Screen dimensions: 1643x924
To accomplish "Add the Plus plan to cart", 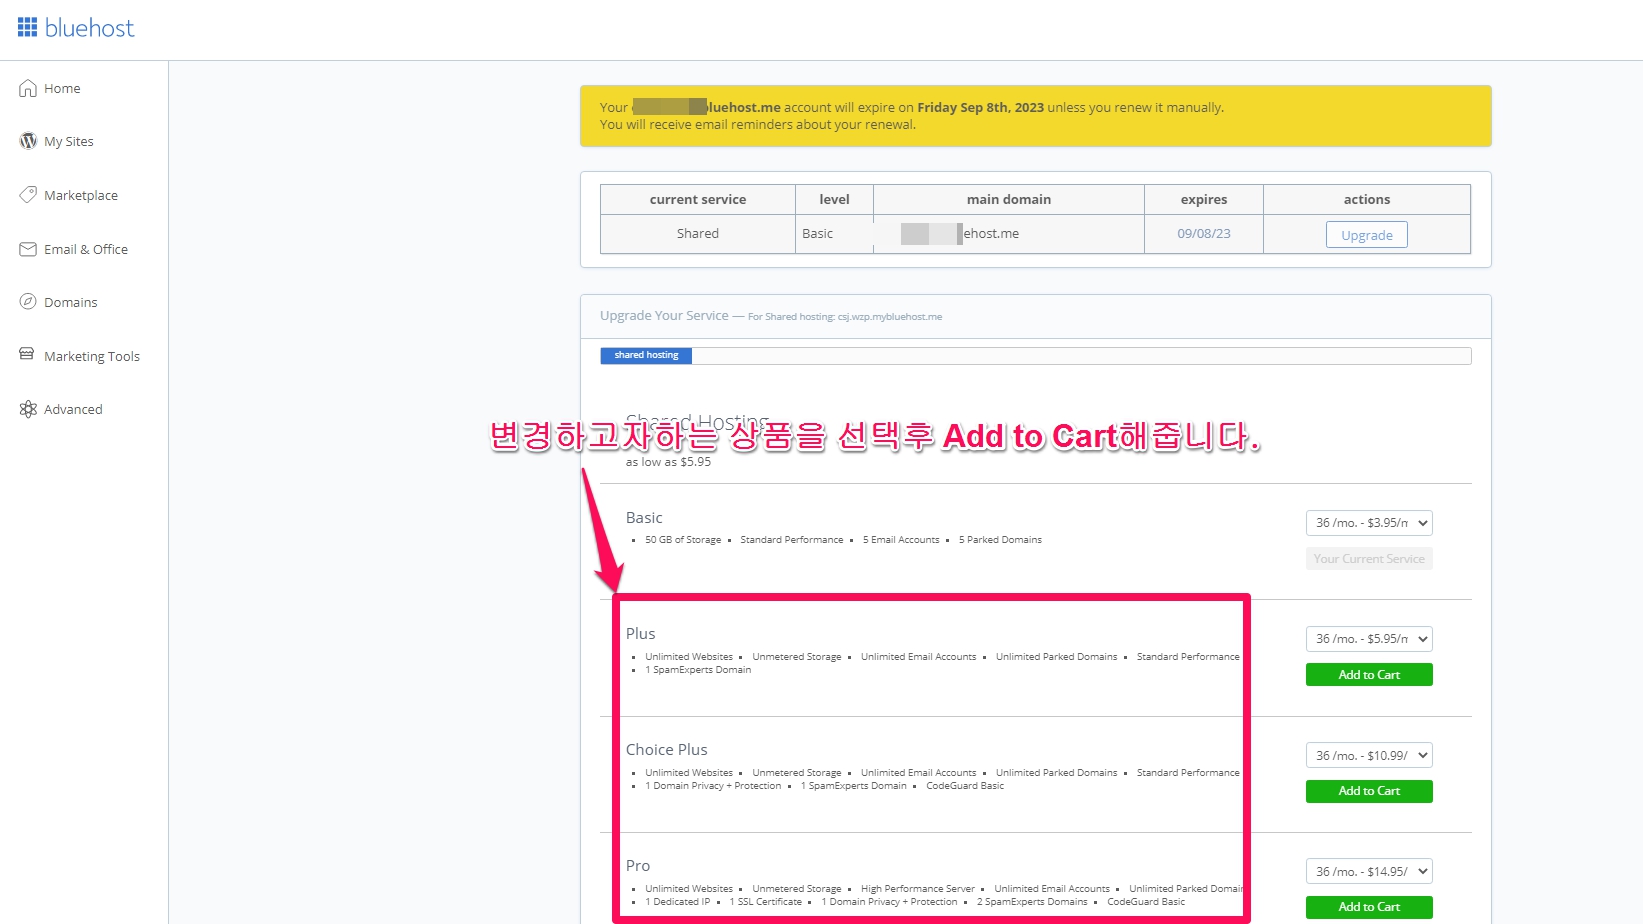I will (x=1369, y=675).
